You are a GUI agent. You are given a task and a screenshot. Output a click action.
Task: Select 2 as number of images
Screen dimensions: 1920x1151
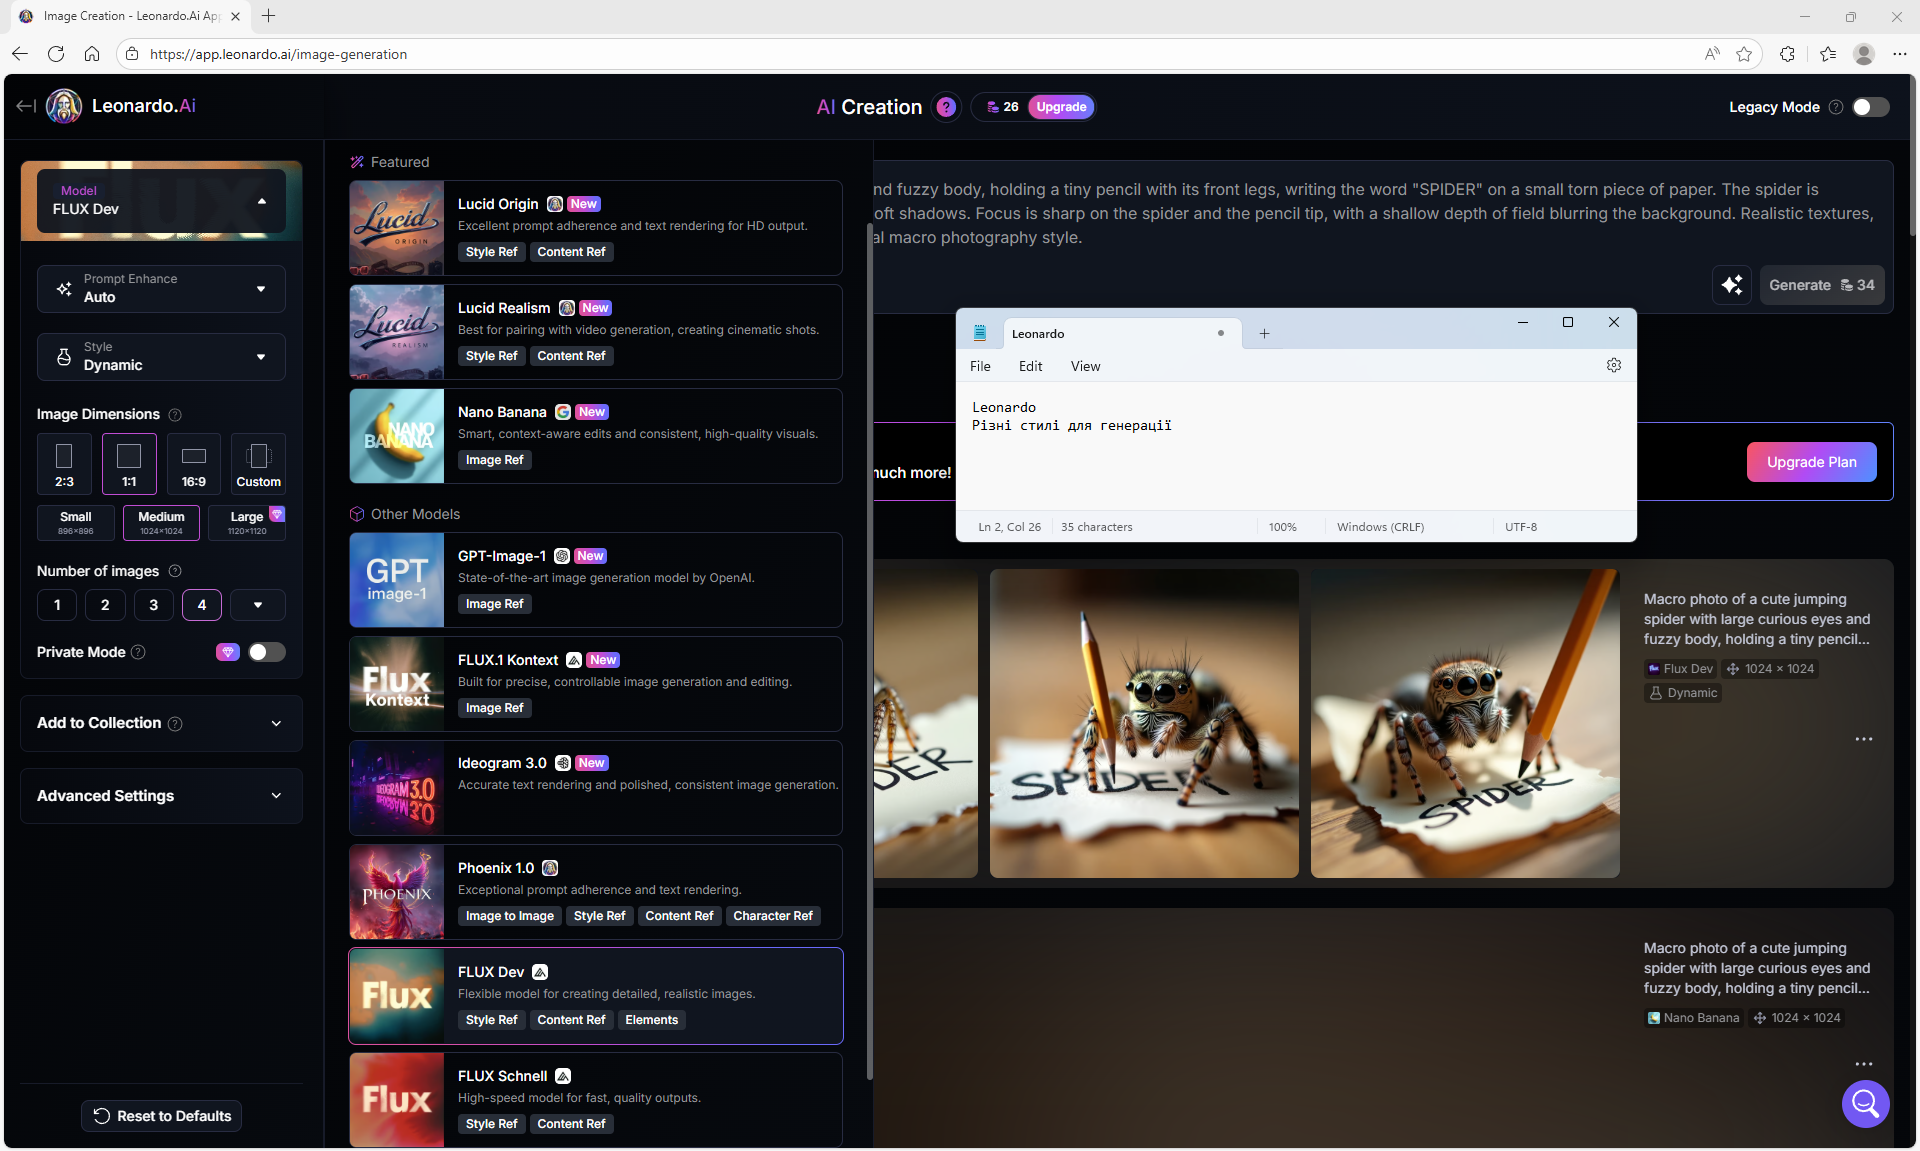pyautogui.click(x=105, y=605)
